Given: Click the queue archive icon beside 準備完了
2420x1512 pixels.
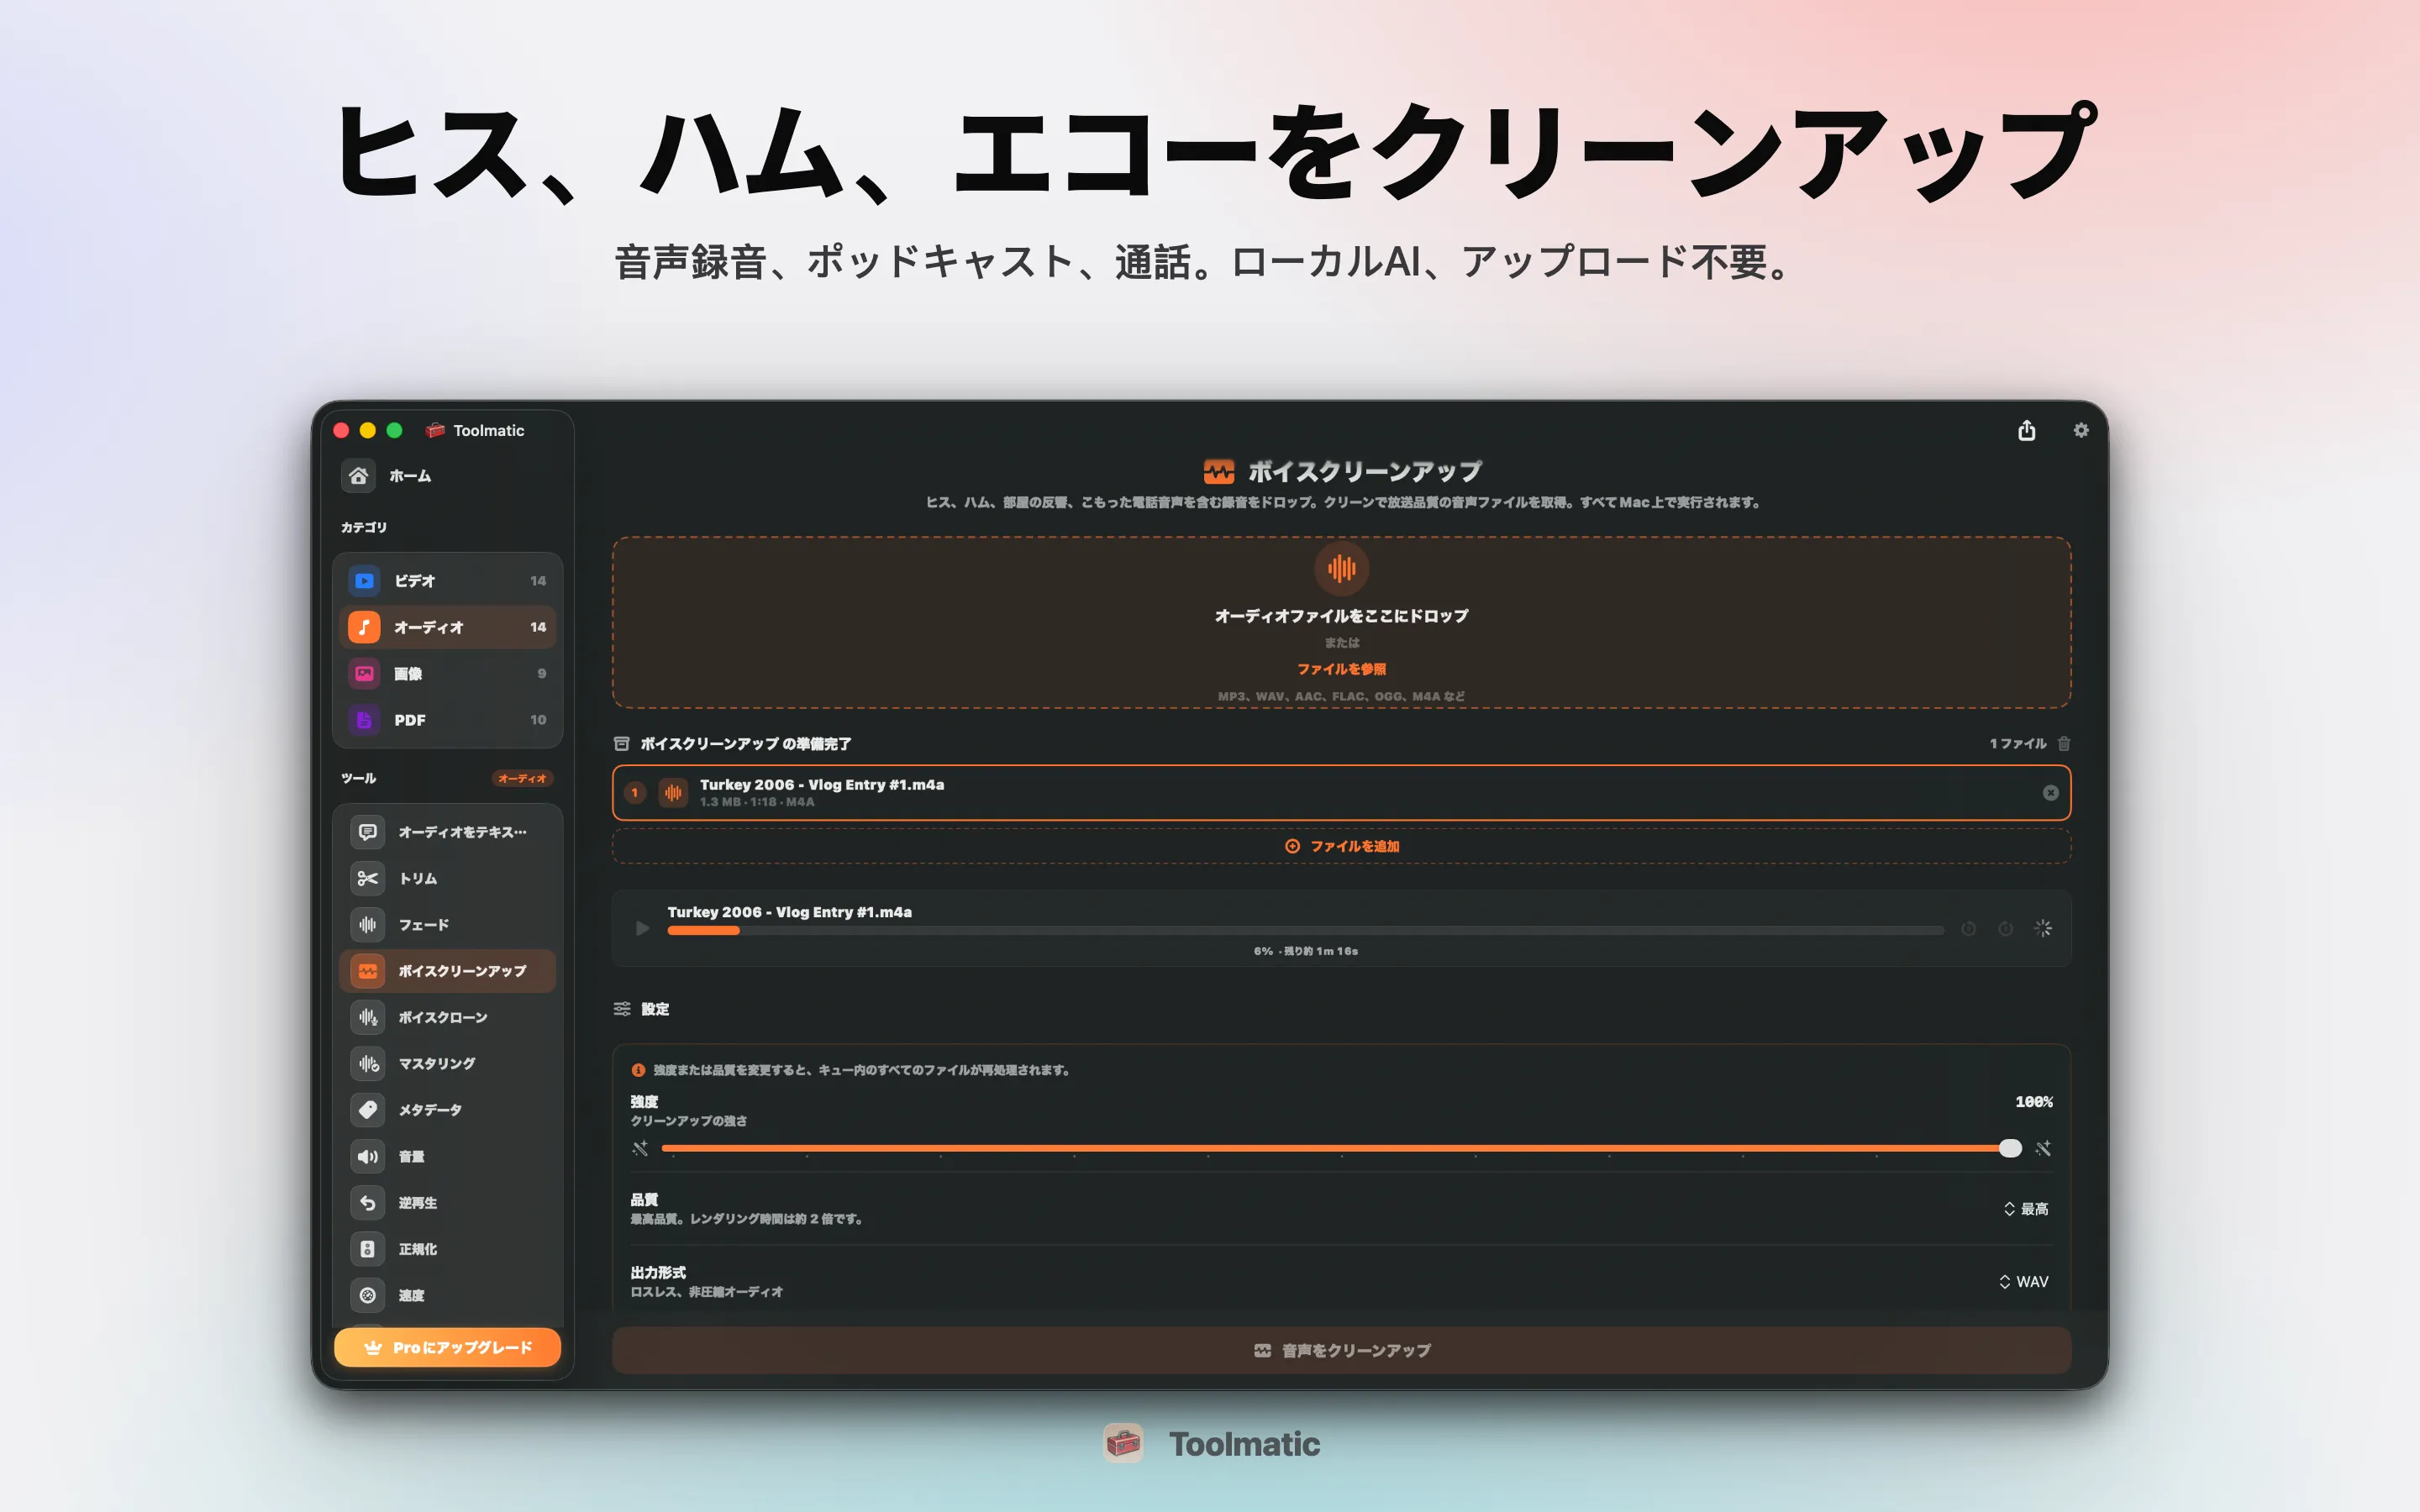Looking at the screenshot, I should coord(621,743).
